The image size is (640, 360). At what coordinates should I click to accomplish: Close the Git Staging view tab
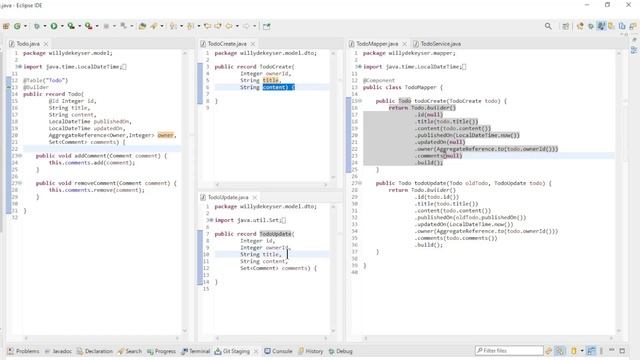tap(256, 351)
